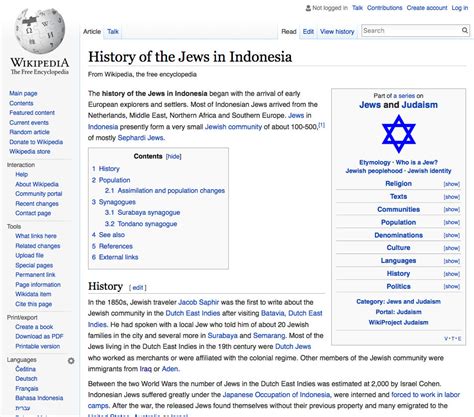Screen dimensions: 474x417
Task: Show the History section in series box
Action: (452, 274)
